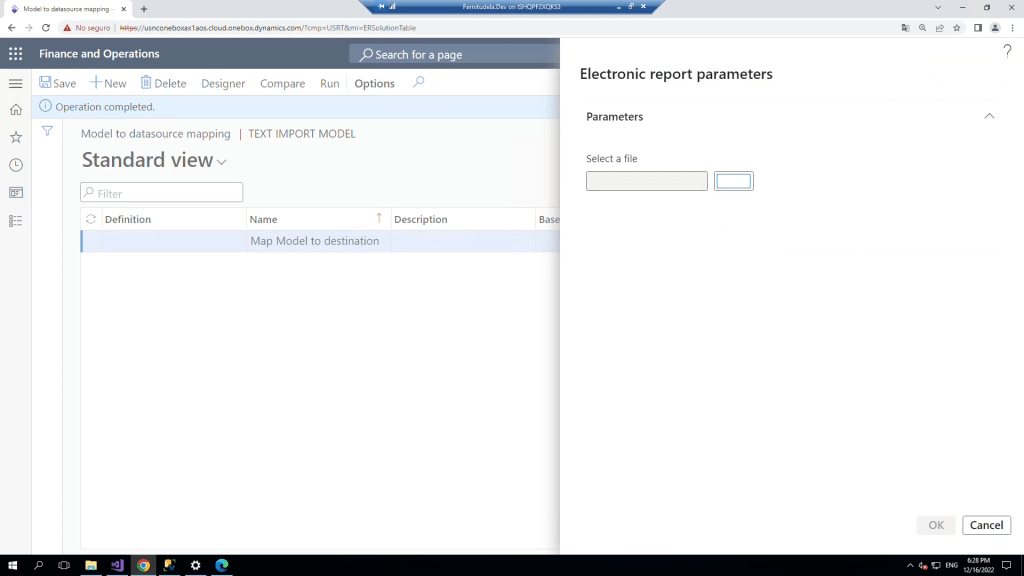This screenshot has height=576, width=1024.
Task: Open Workspaces icon in left sidebar
Action: click(15, 192)
